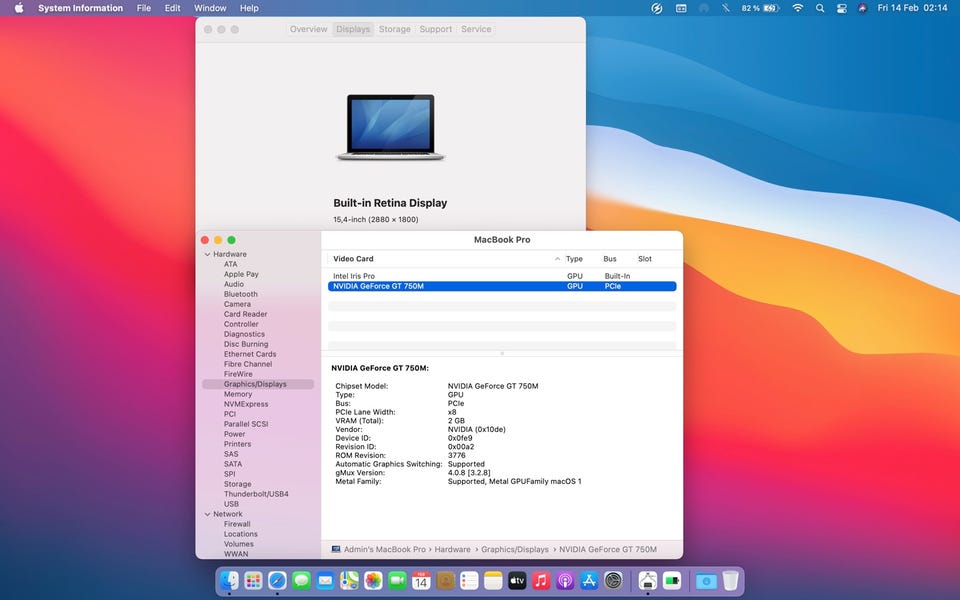Open Mail from the Dock
960x600 pixels.
[x=325, y=580]
